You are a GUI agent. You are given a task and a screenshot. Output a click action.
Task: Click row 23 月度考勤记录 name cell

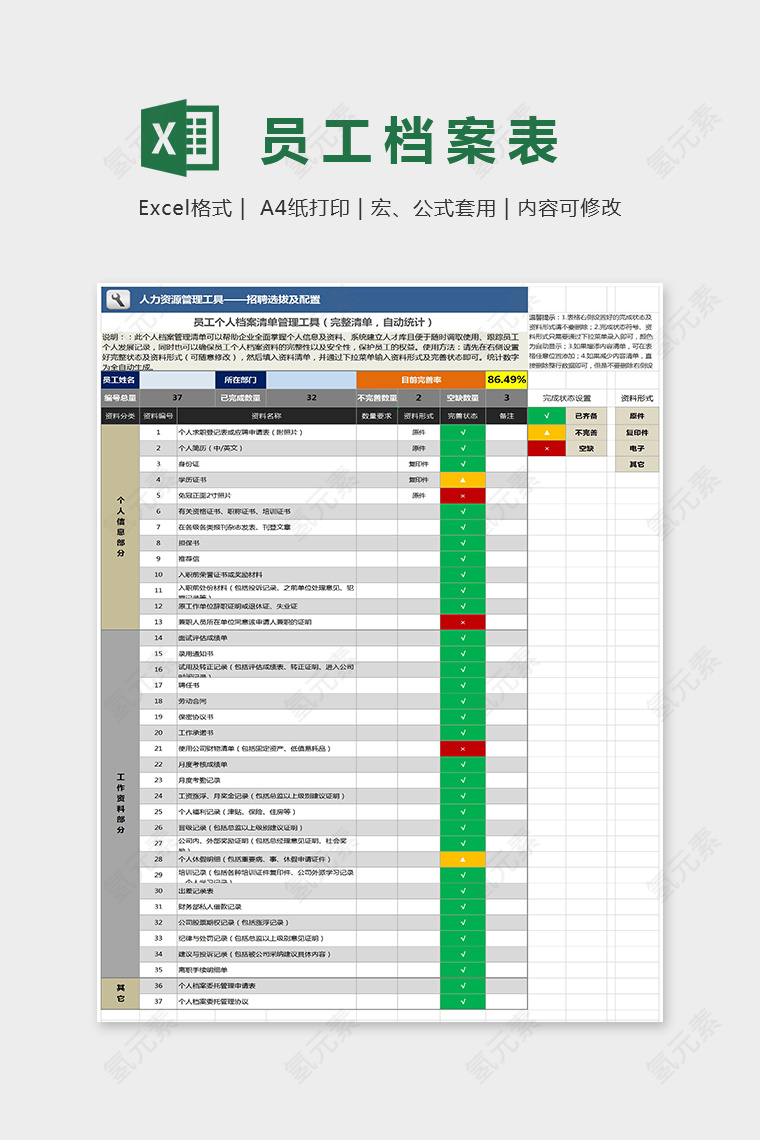(266, 780)
